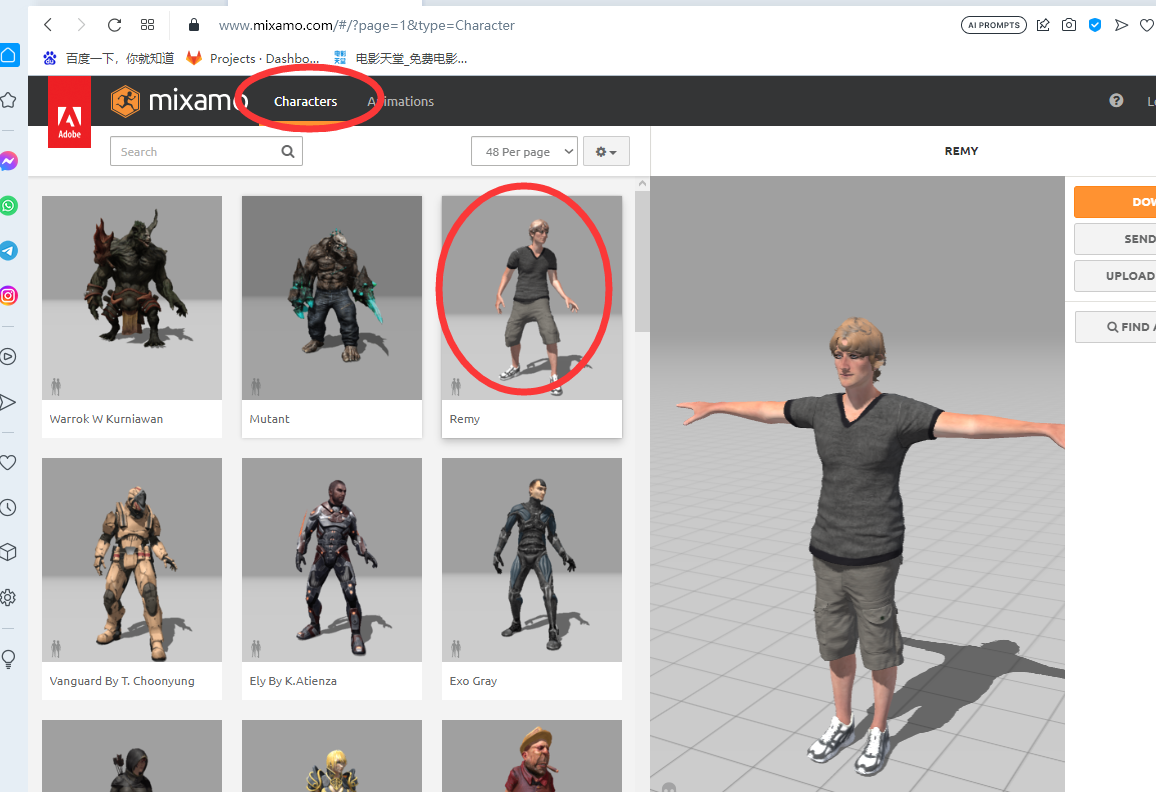Click the orange Download button
Viewport: 1156px width, 792px height.
1115,201
